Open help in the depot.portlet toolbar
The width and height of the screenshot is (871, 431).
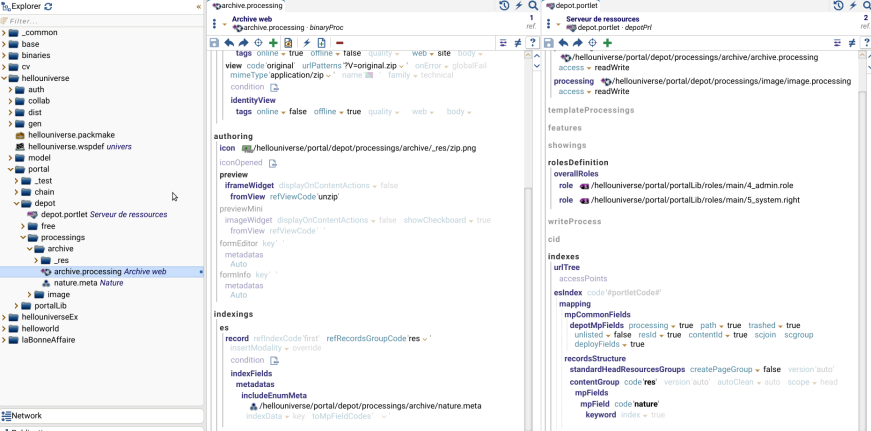[x=867, y=43]
